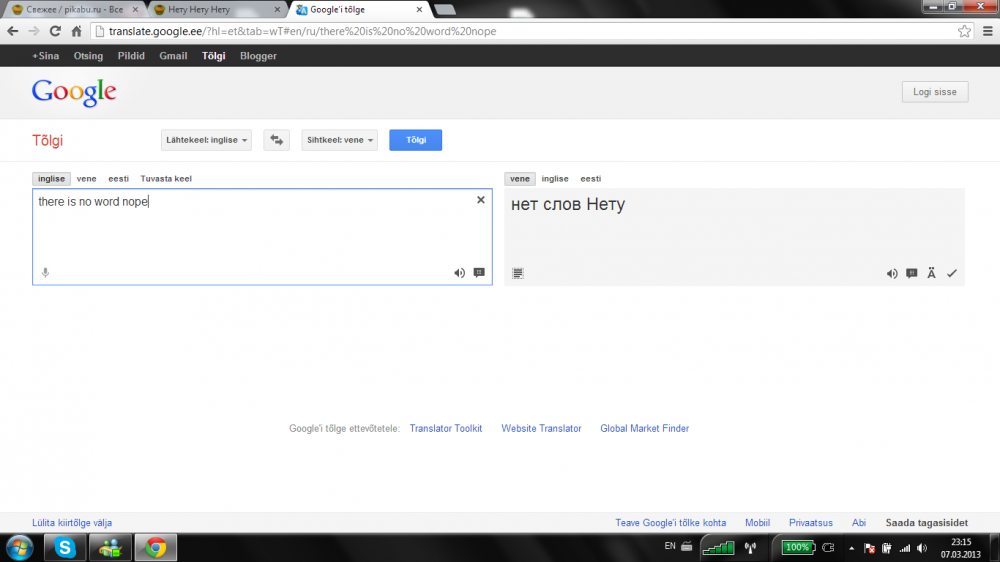This screenshot has width=1000, height=562.
Task: Open a new browser tab
Action: tap(445, 10)
